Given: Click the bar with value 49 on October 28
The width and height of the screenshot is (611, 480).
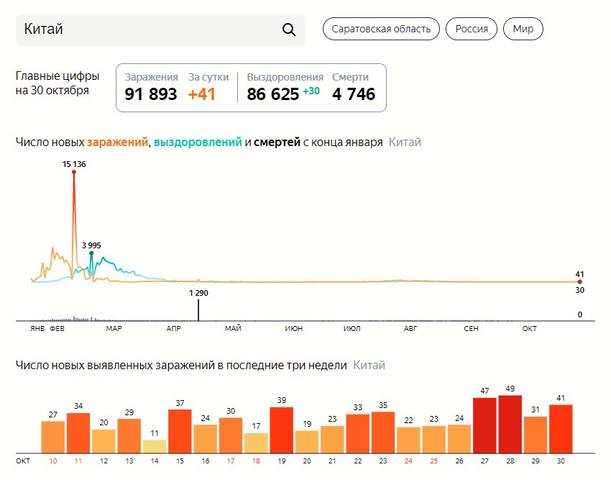Looking at the screenshot, I should (510, 425).
